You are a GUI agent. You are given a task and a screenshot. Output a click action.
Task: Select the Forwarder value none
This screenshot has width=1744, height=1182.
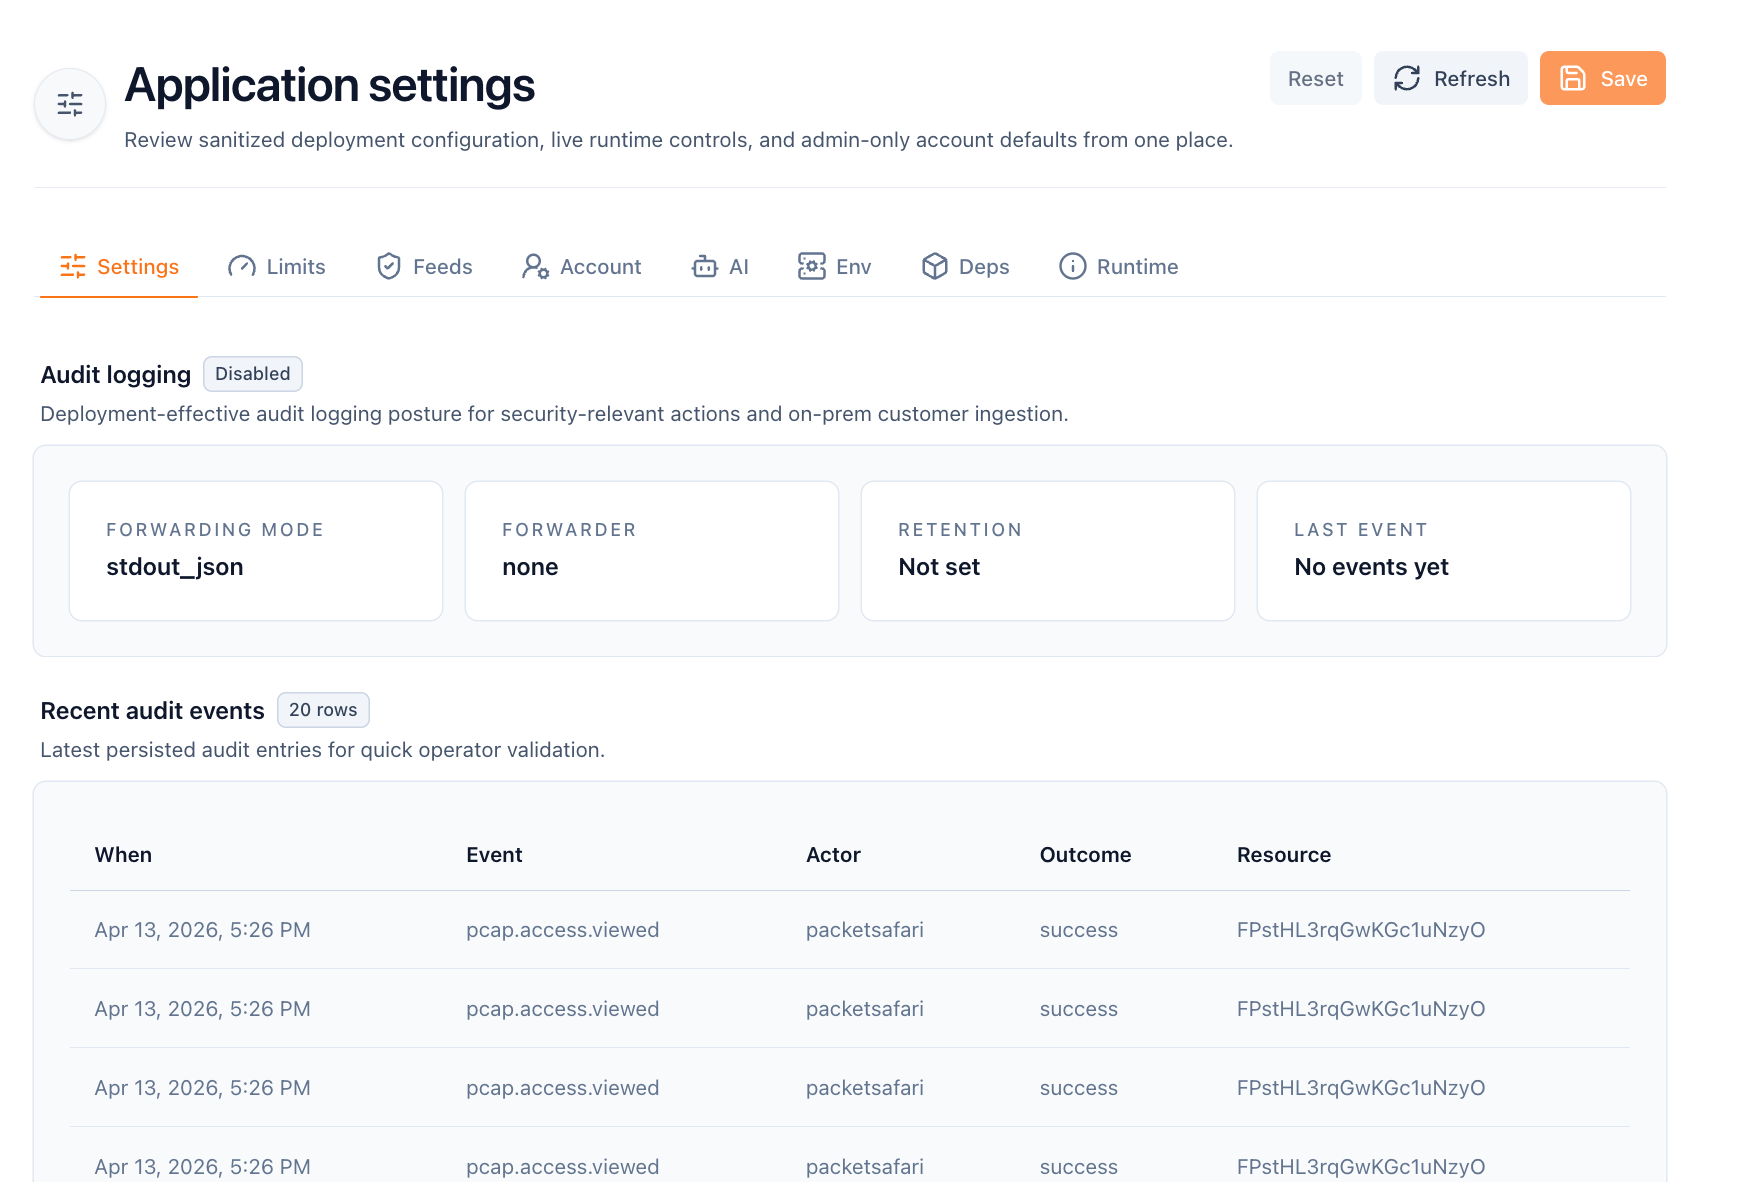(530, 567)
